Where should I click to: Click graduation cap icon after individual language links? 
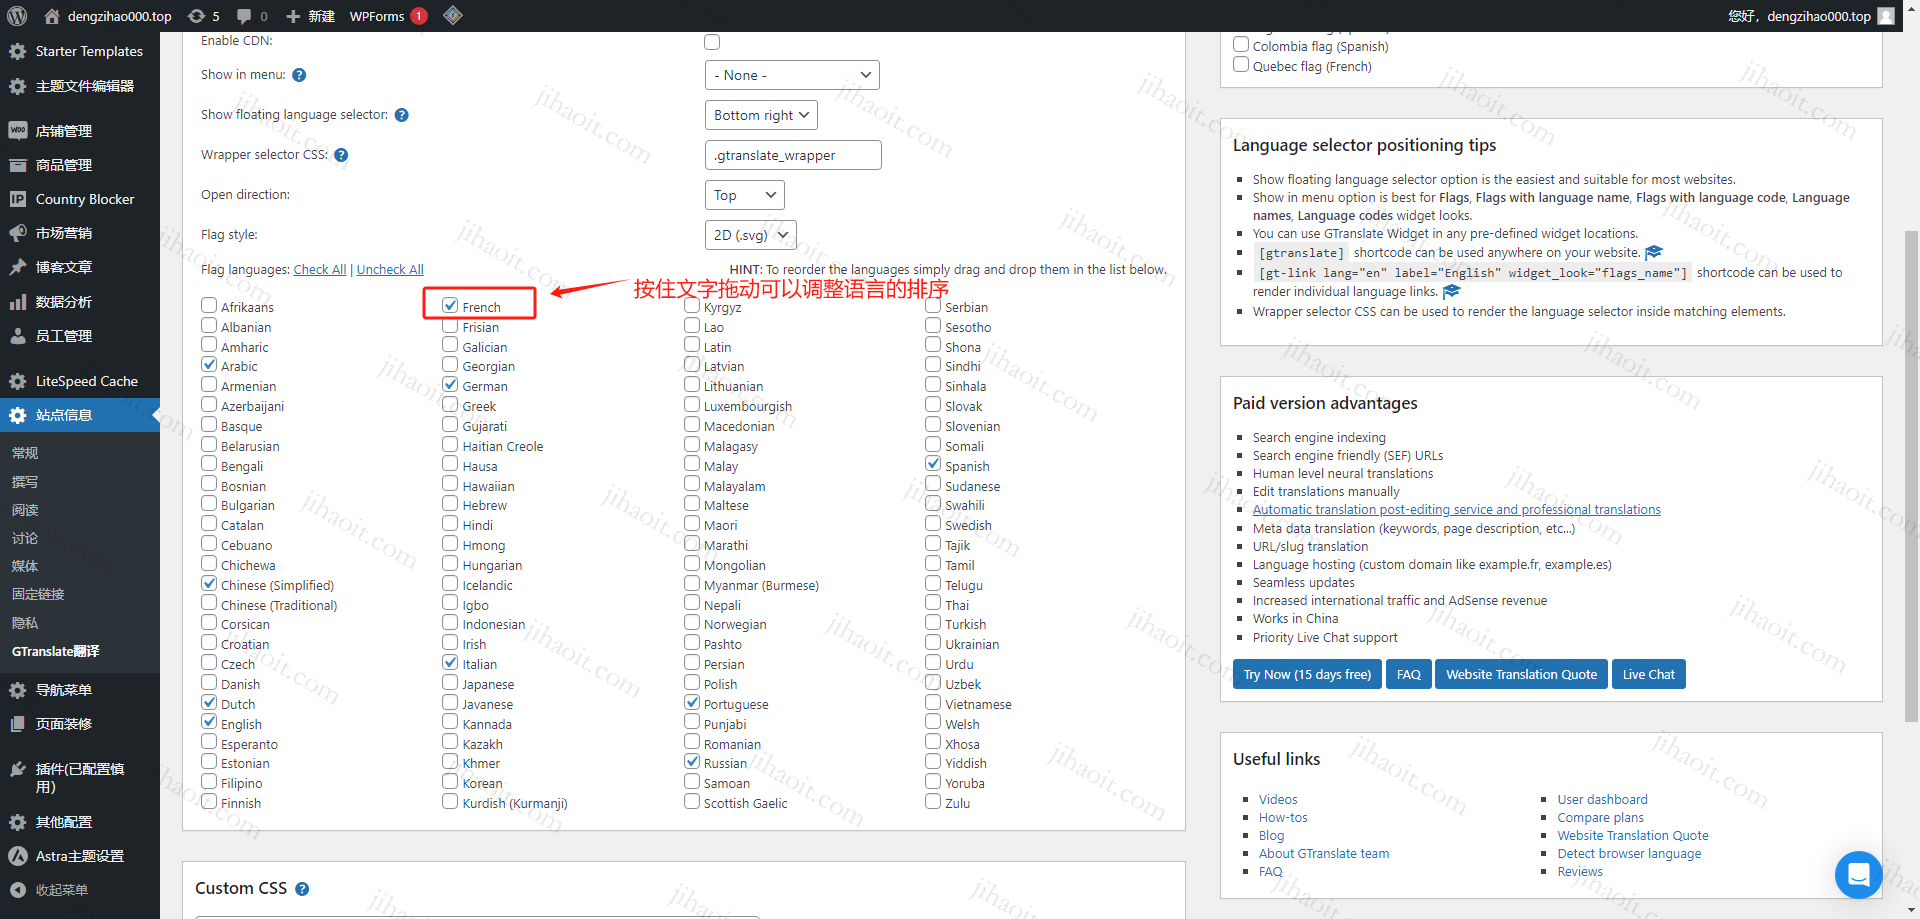[1452, 292]
